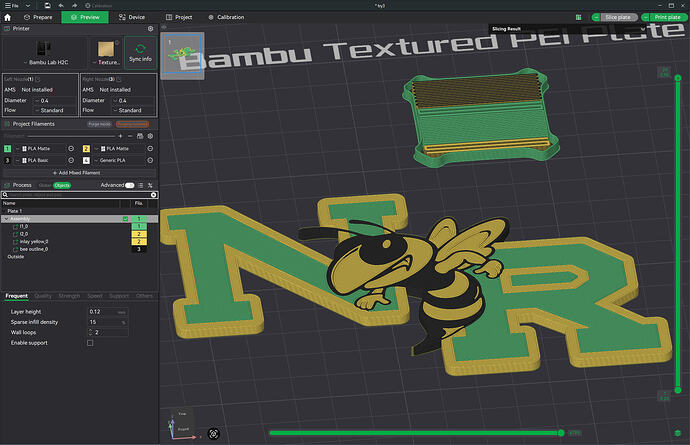Viewport: 690px width, 445px height.
Task: Collapse the sidebar with the arrow icon
Action: tap(164, 27)
